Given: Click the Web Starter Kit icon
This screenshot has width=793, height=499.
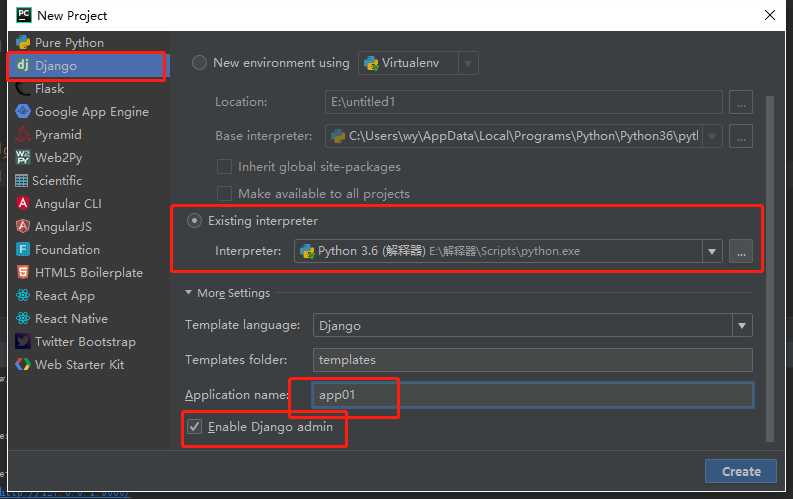Looking at the screenshot, I should click(x=23, y=364).
